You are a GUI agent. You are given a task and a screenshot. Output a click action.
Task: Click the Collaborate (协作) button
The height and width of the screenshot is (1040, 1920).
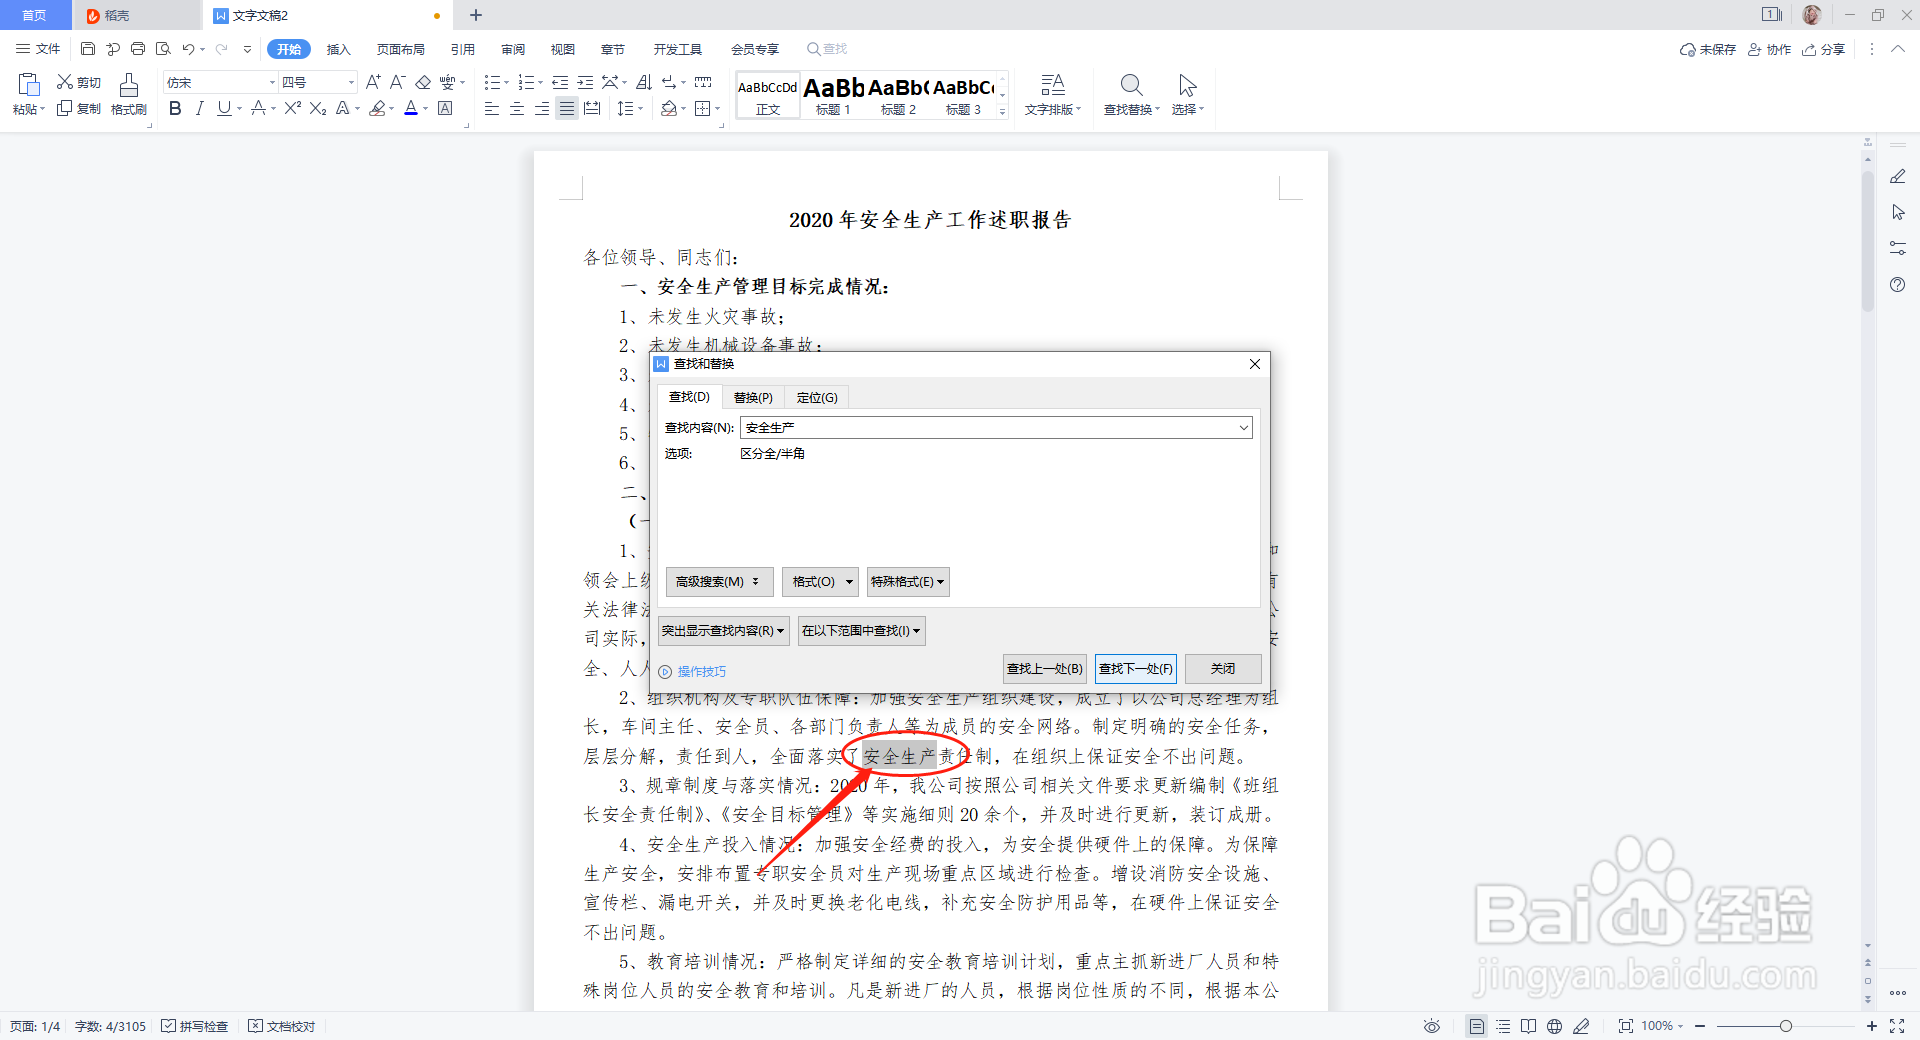tap(1769, 49)
